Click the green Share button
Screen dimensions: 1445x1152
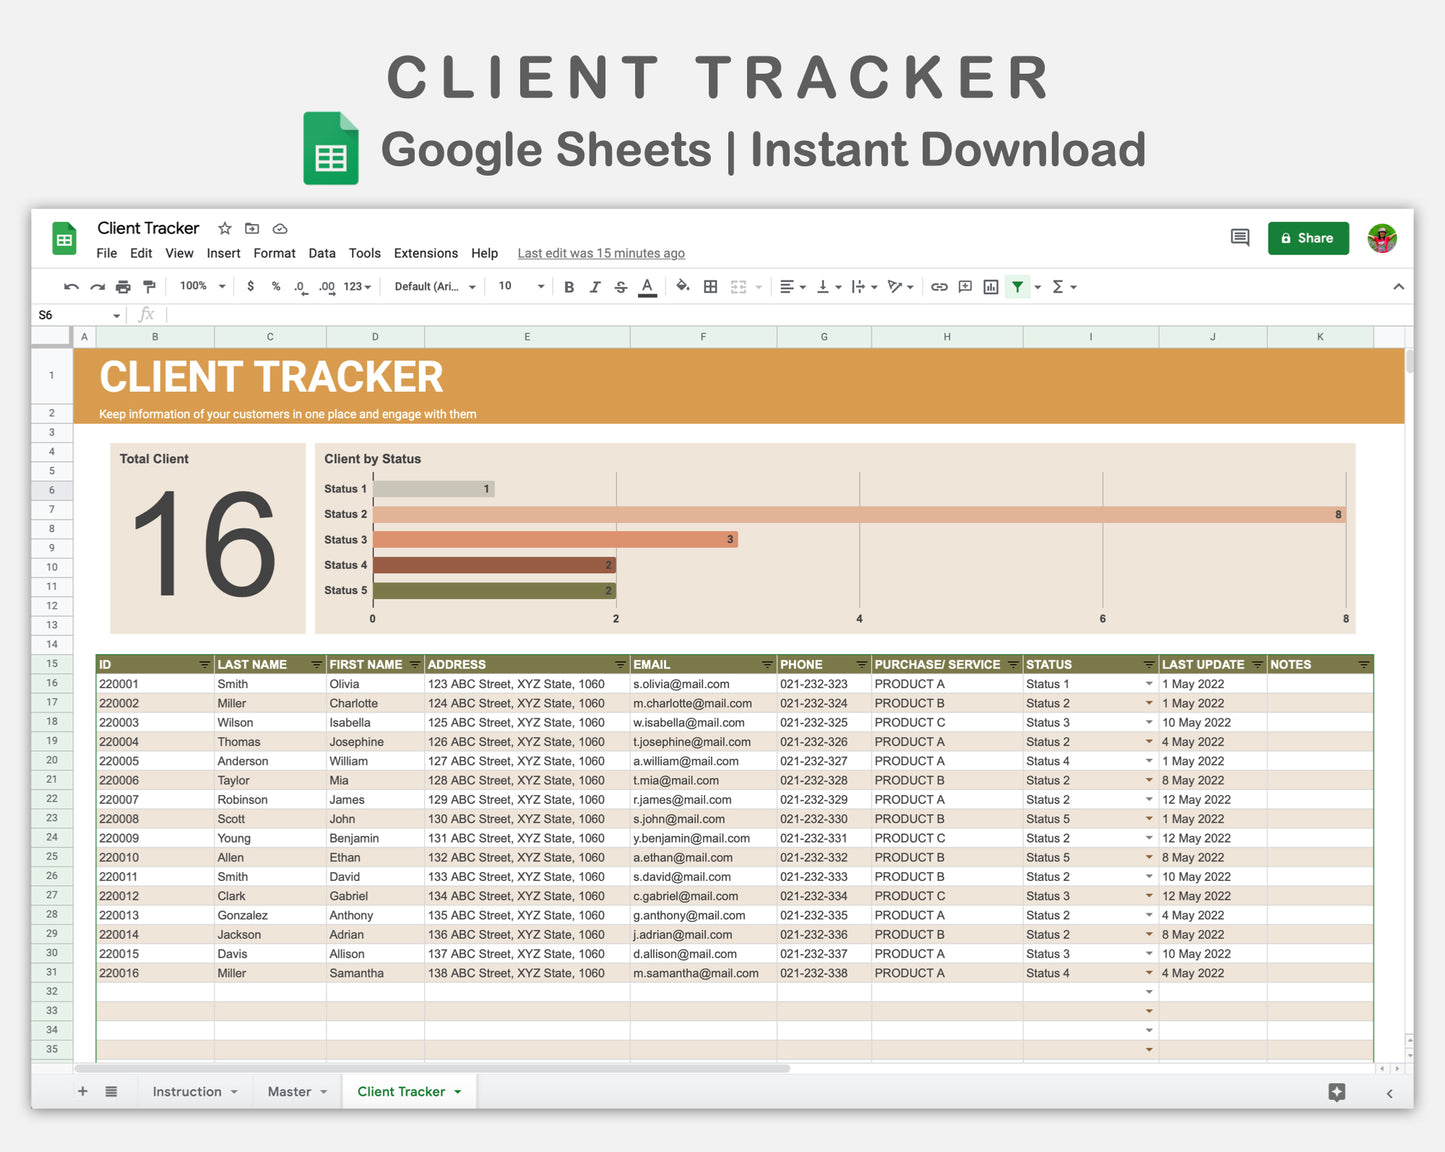point(1308,238)
